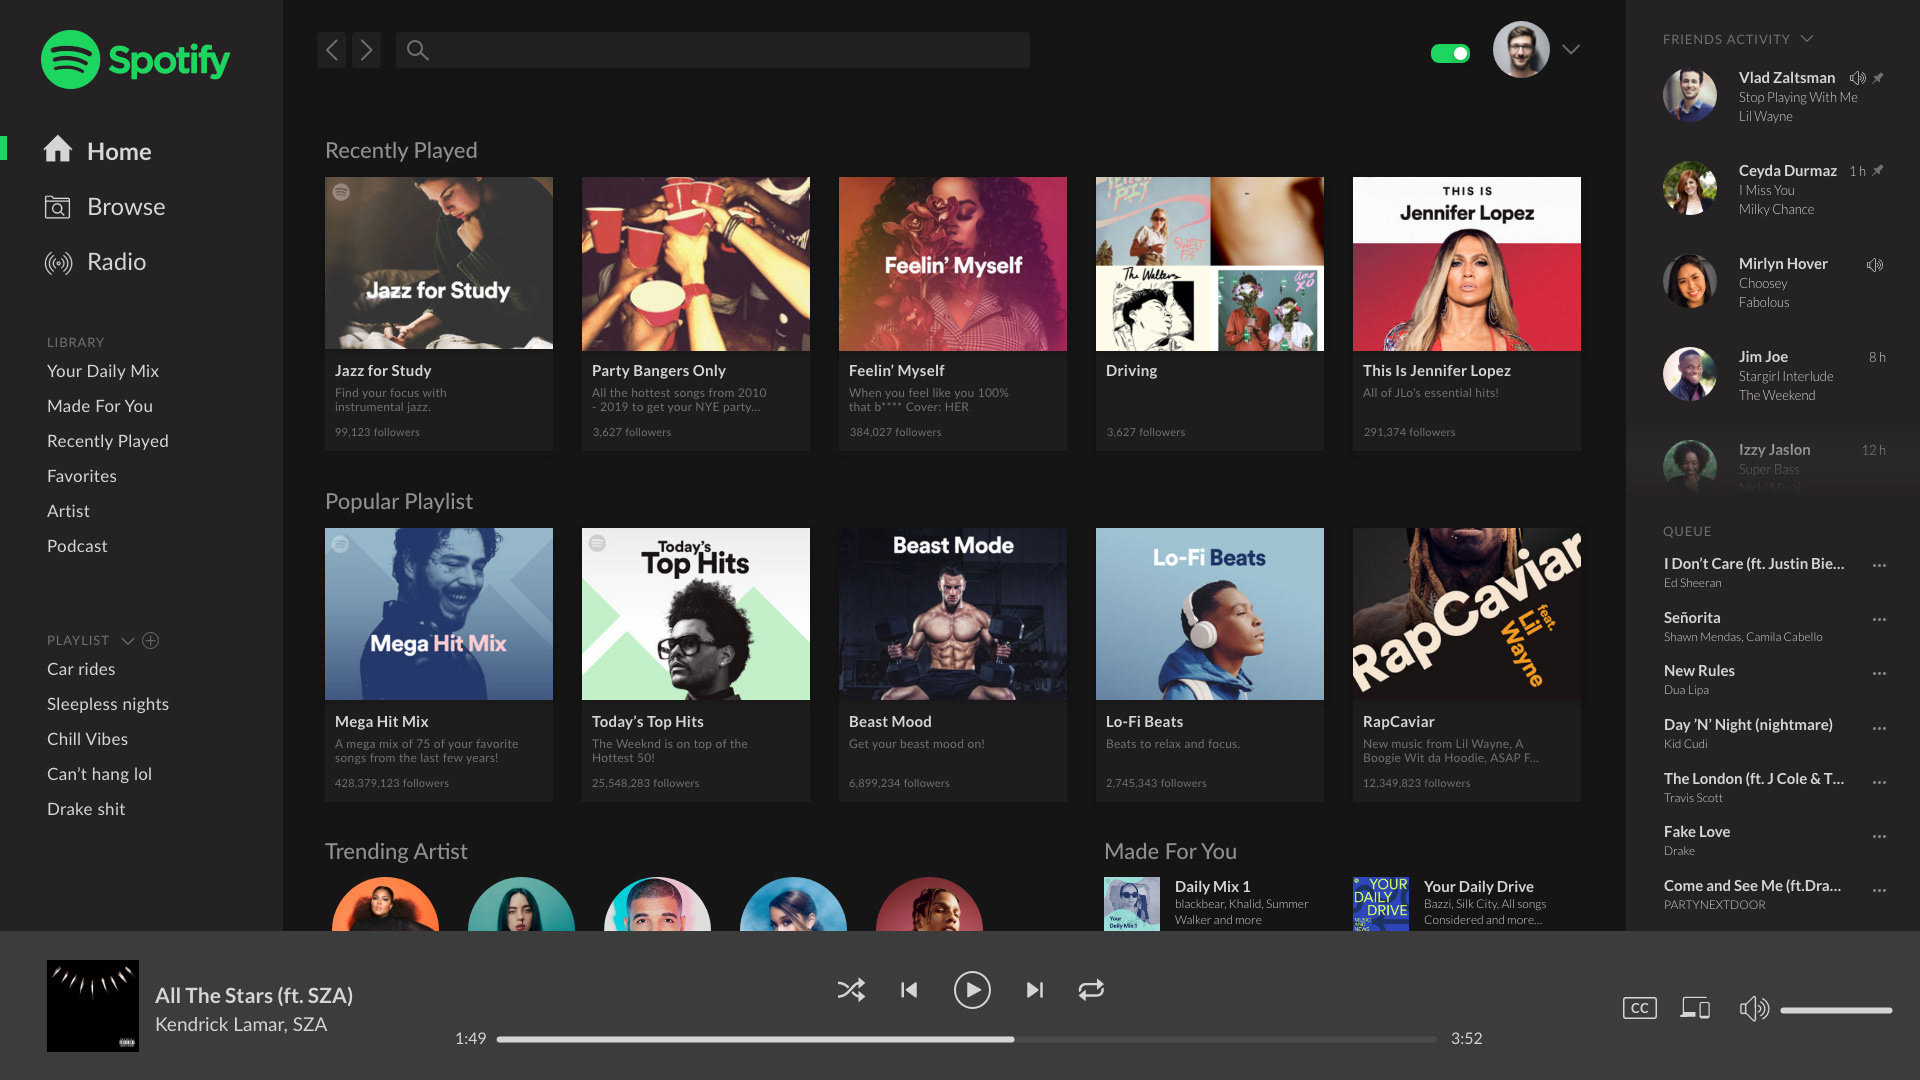The height and width of the screenshot is (1080, 1920).
Task: Skip to the next track
Action: coord(1035,990)
